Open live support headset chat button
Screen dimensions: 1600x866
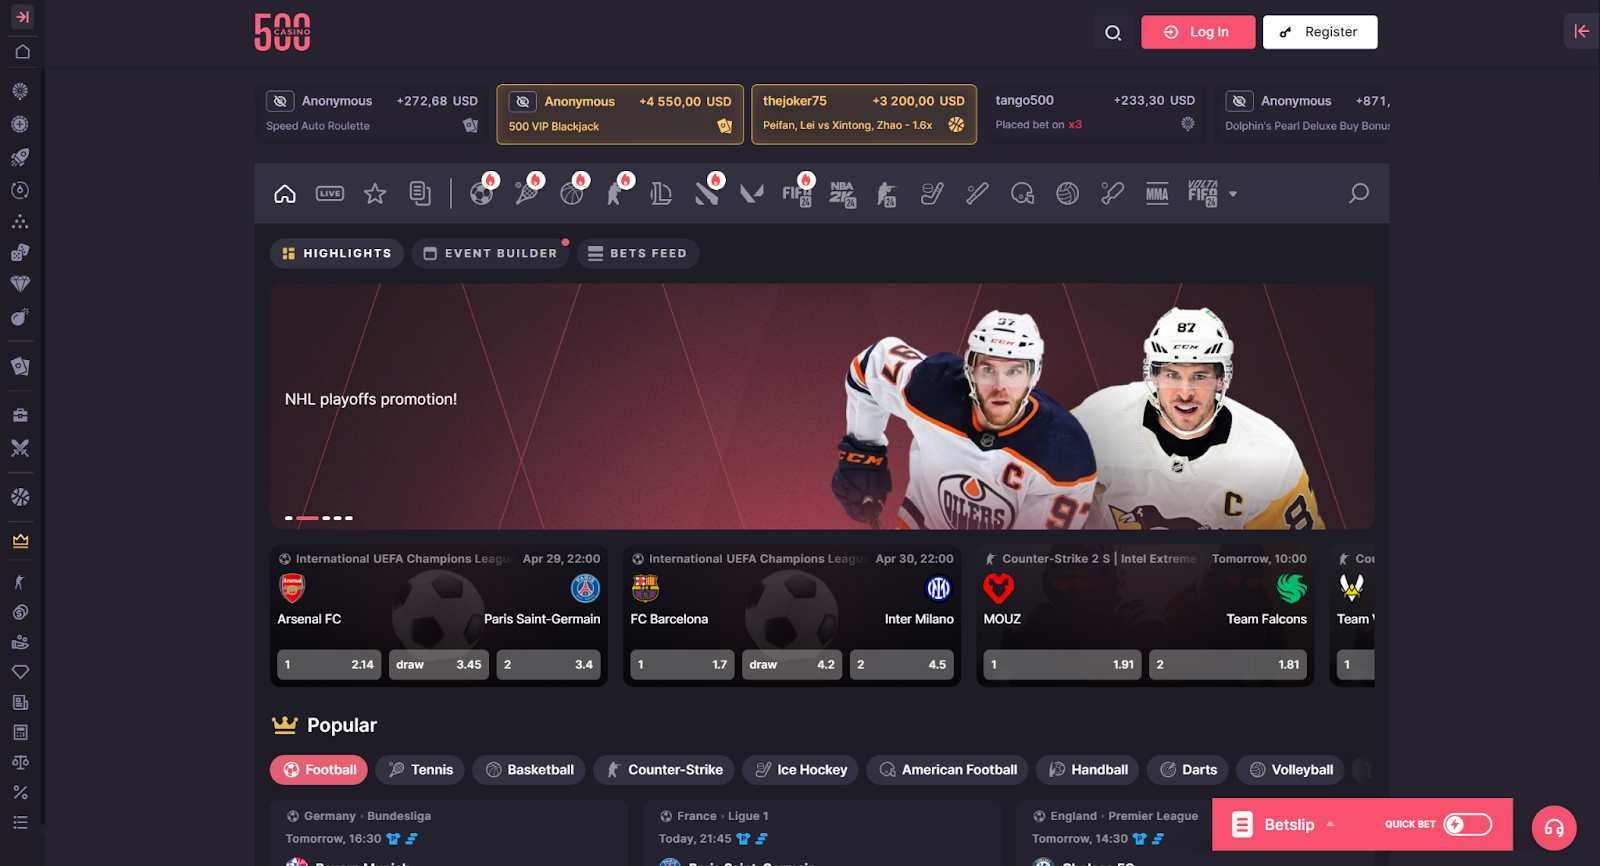click(x=1554, y=828)
